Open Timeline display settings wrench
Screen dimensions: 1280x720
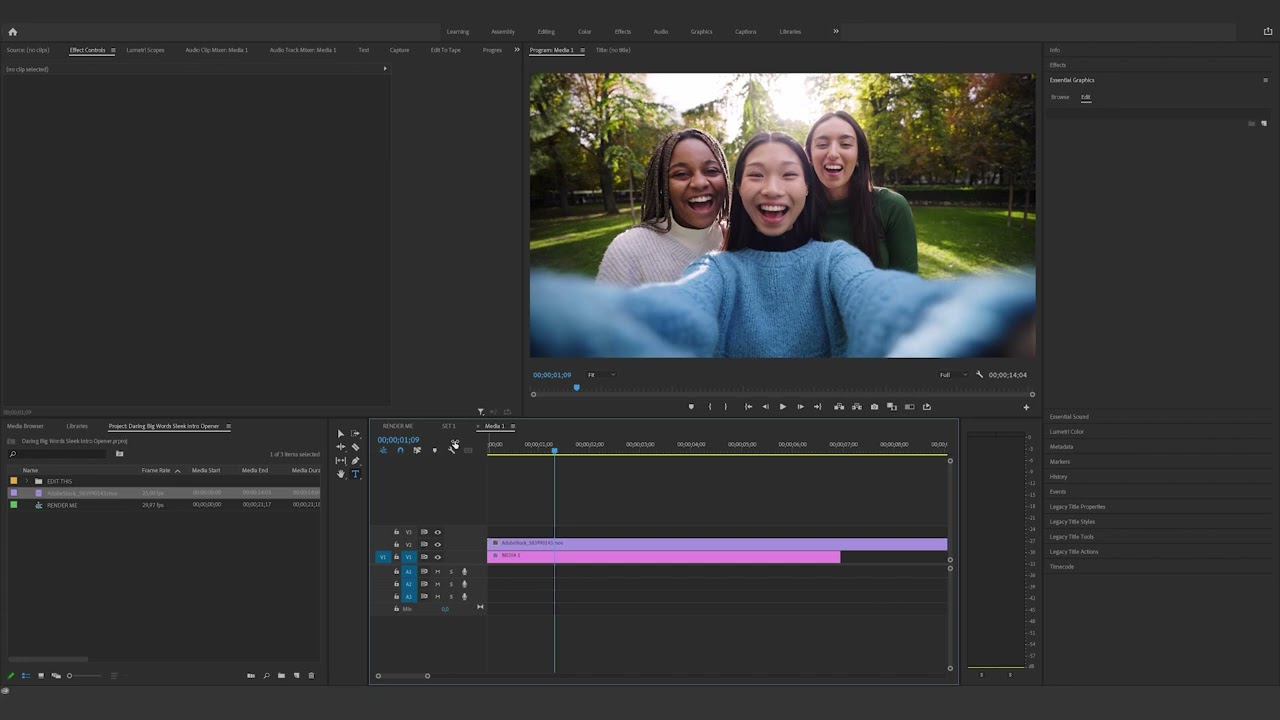[x=451, y=450]
